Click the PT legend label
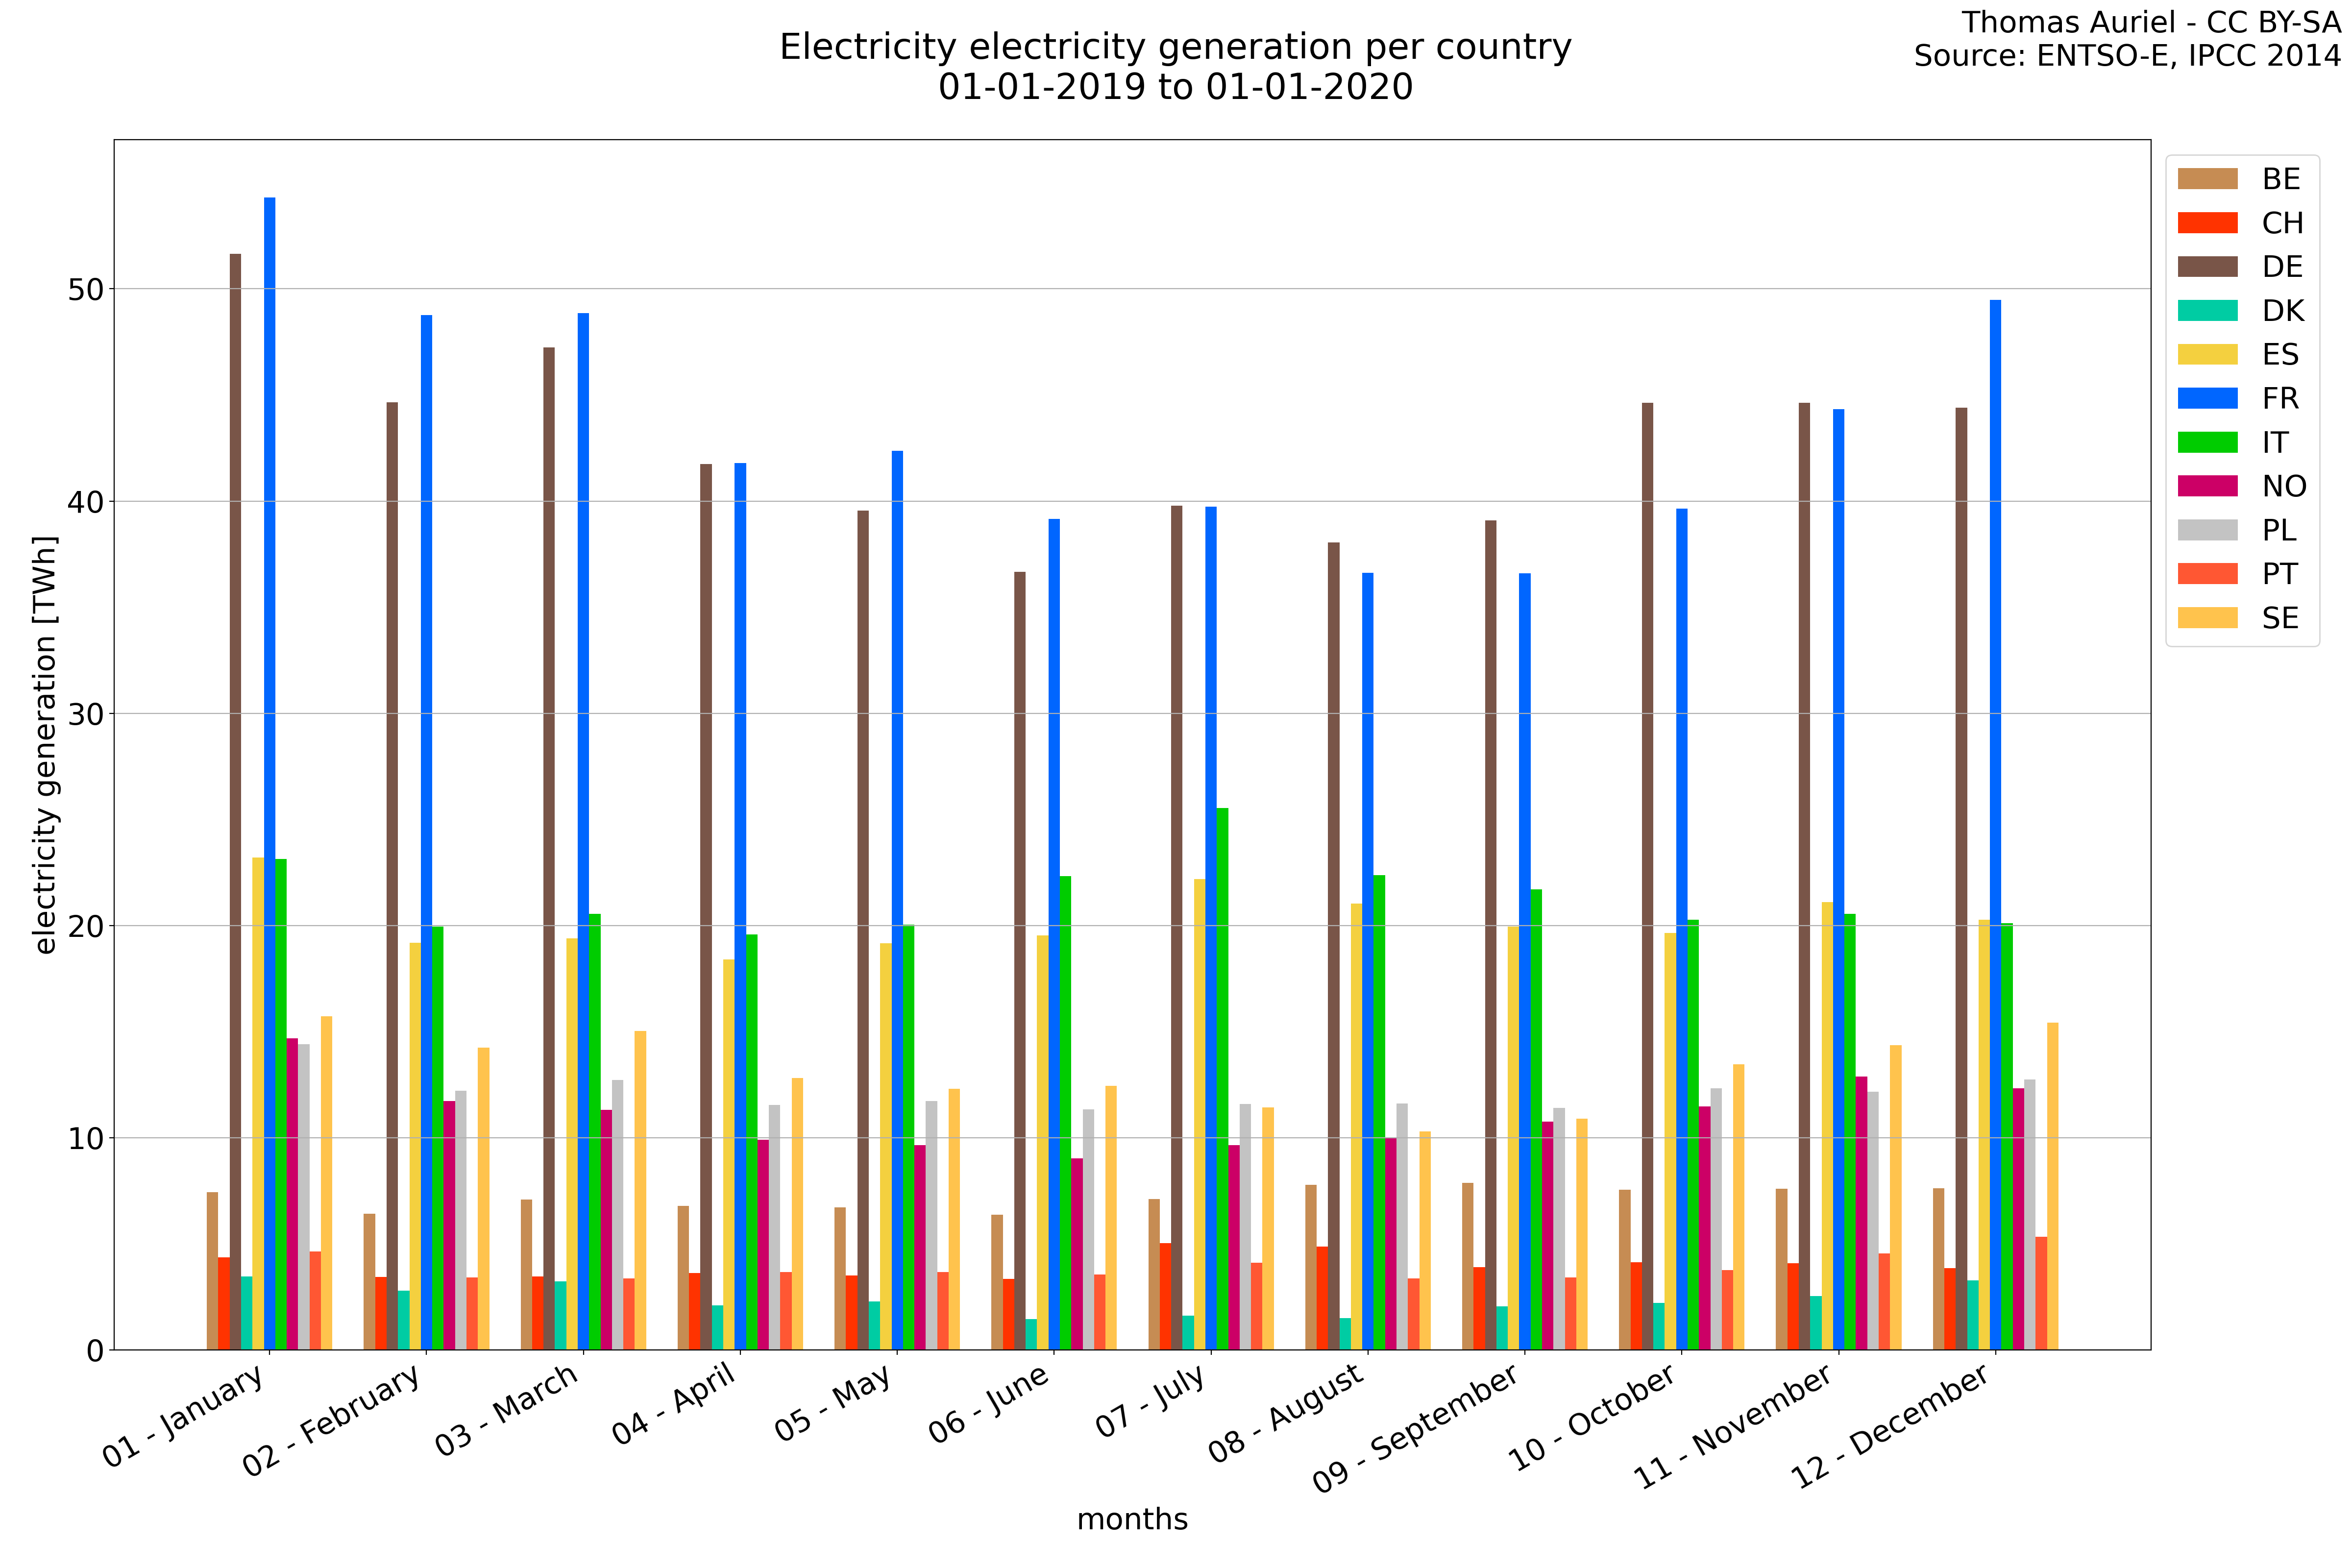Viewport: 2352px width, 1568px height. (x=2279, y=574)
